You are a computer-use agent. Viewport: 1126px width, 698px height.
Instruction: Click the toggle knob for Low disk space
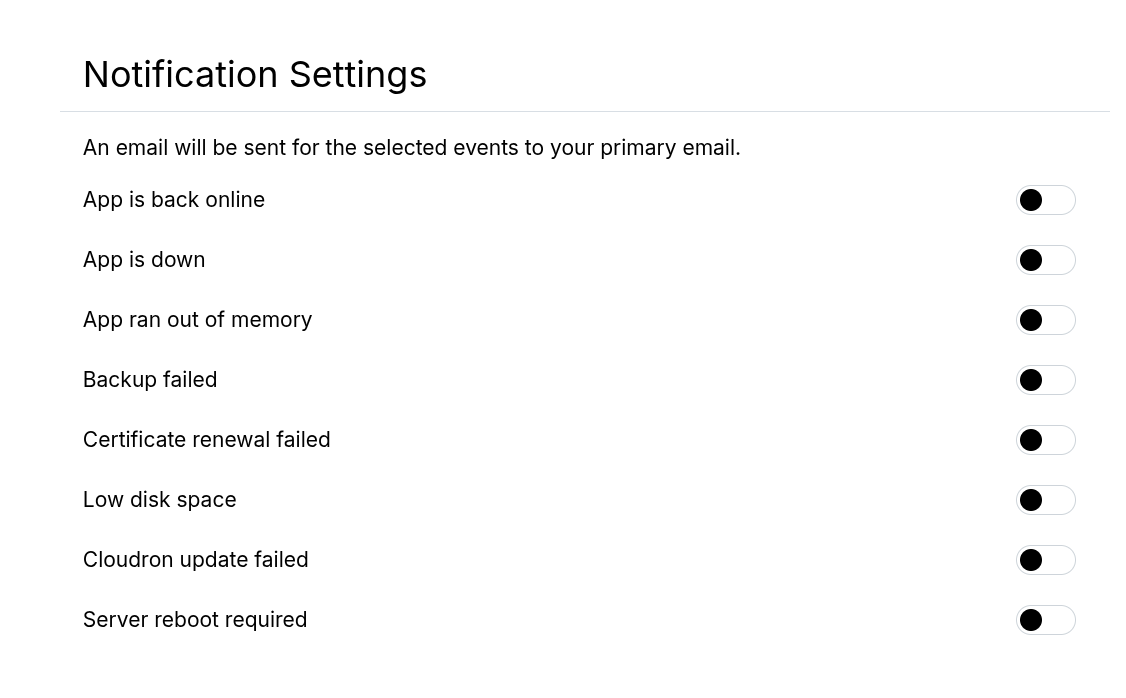pyautogui.click(x=1031, y=499)
